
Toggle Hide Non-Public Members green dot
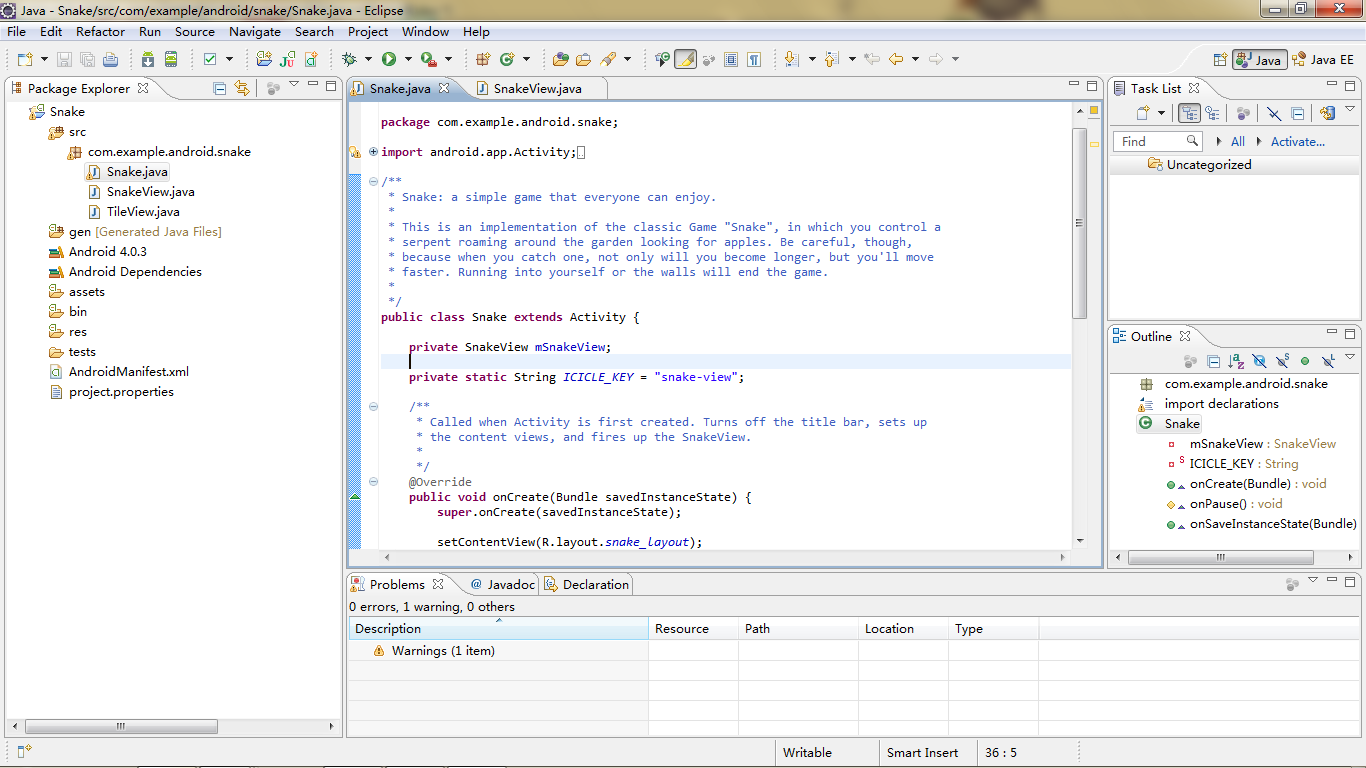point(1305,361)
